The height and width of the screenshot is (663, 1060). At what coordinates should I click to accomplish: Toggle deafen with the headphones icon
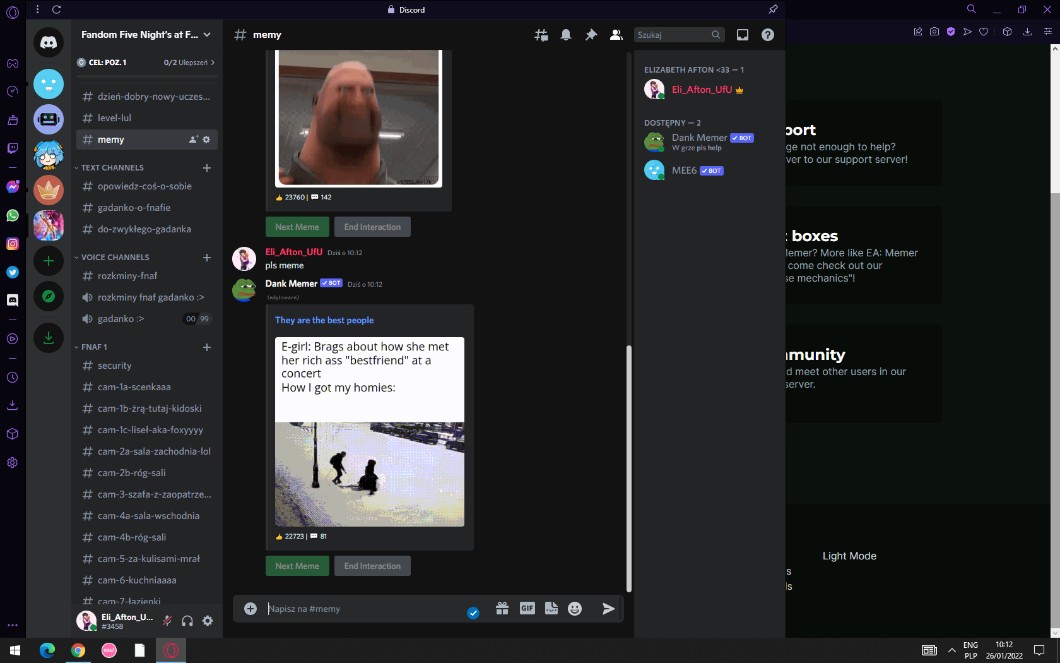point(187,621)
